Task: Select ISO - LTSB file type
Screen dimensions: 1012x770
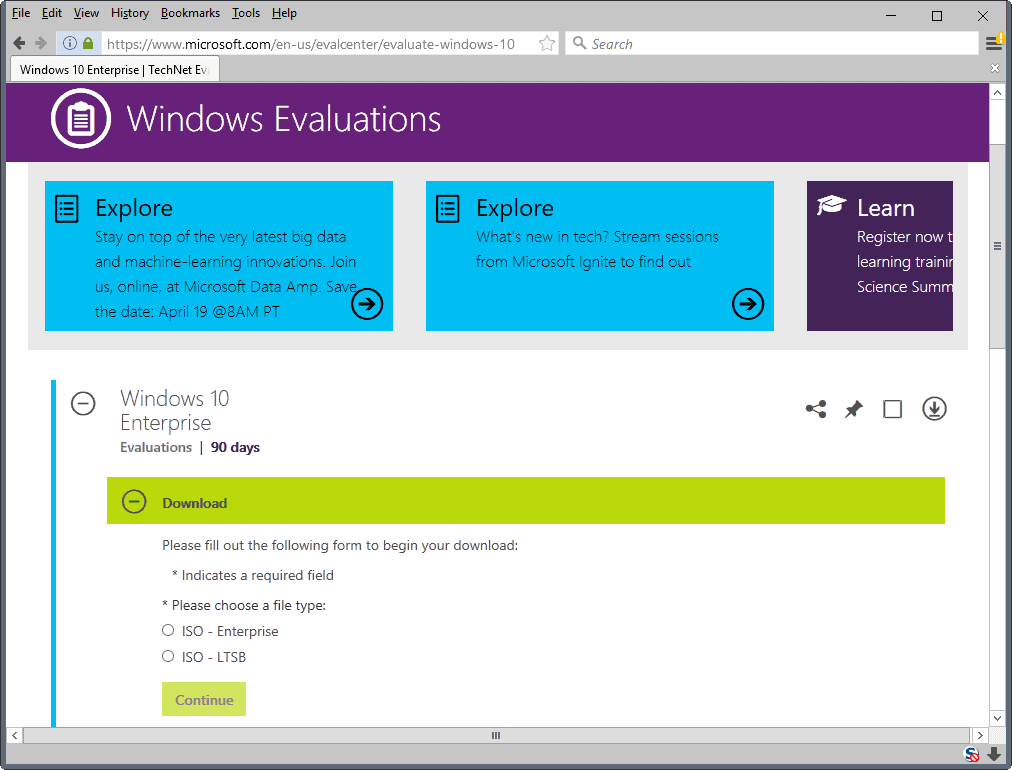Action: 168,656
